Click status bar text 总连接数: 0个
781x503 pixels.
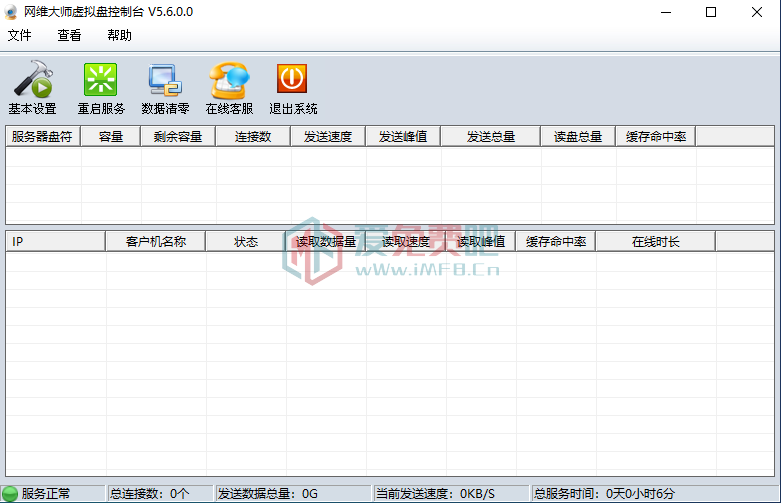[149, 494]
